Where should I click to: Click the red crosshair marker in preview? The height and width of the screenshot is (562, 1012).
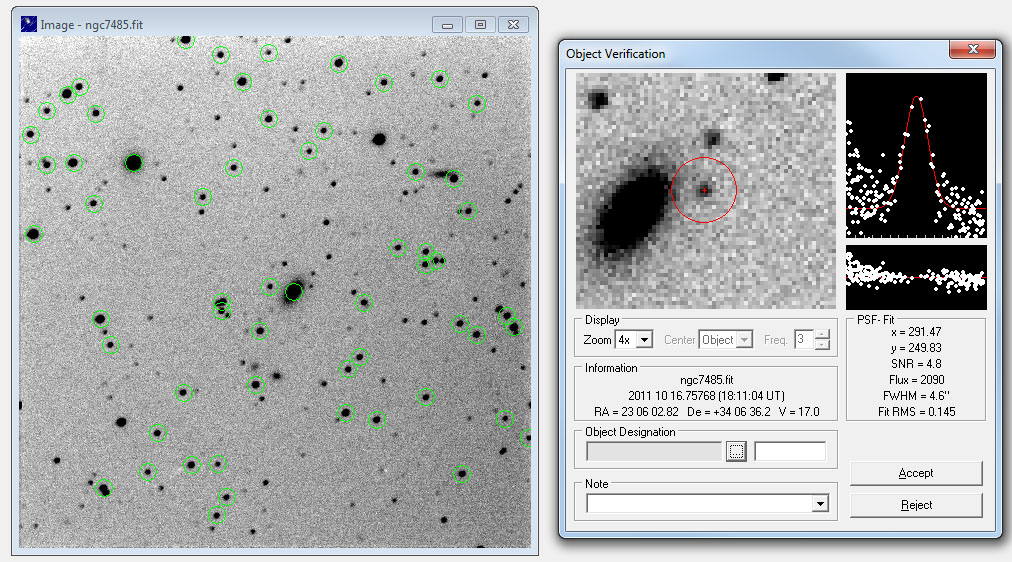[704, 189]
